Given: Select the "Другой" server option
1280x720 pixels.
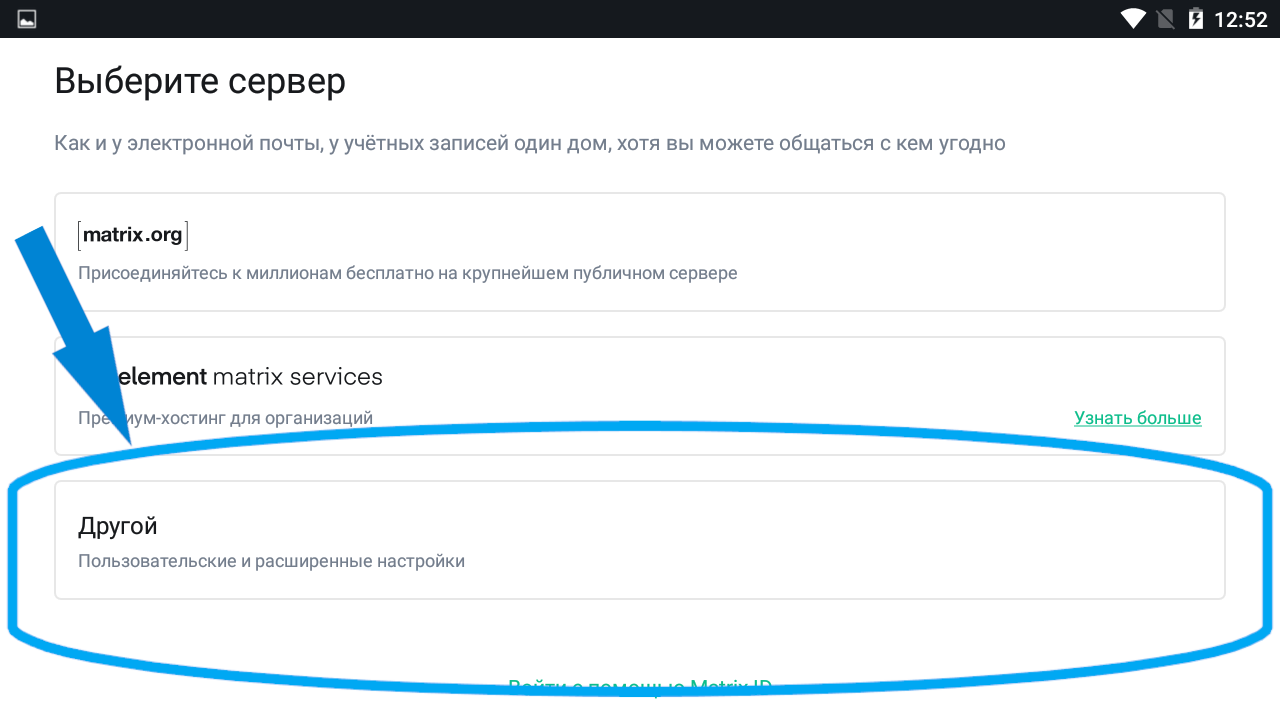Looking at the screenshot, I should [118, 526].
